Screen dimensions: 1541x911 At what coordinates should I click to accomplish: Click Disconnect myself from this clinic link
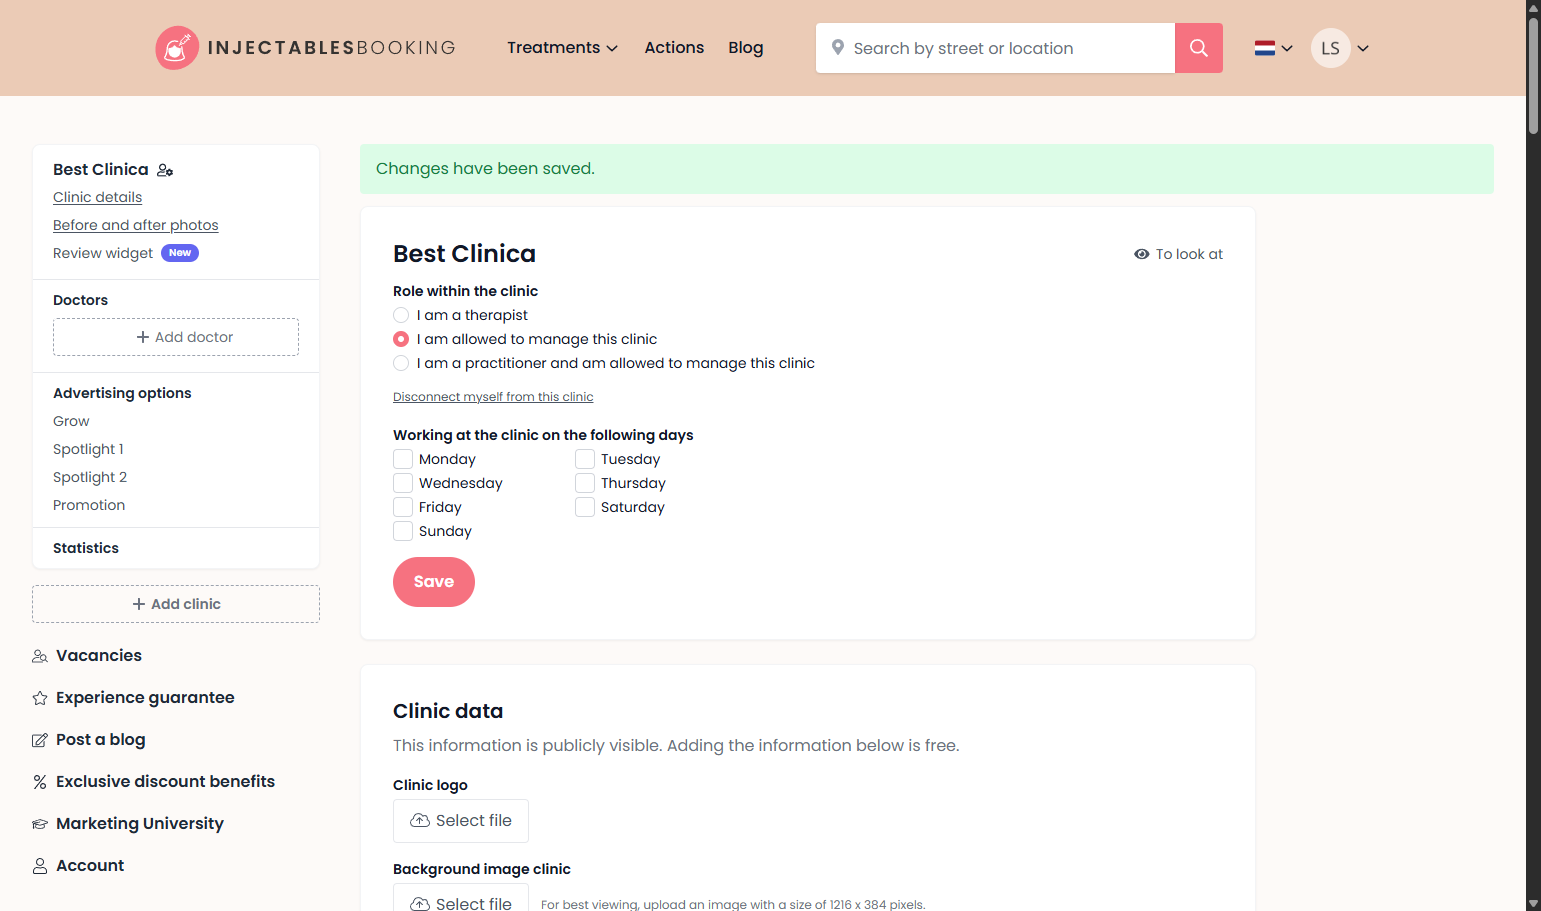[493, 397]
